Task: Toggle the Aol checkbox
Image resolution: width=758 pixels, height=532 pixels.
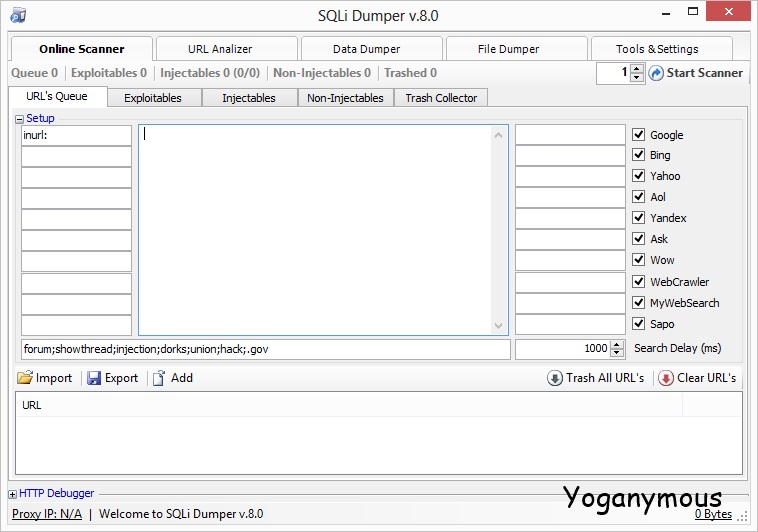Action: pos(639,196)
